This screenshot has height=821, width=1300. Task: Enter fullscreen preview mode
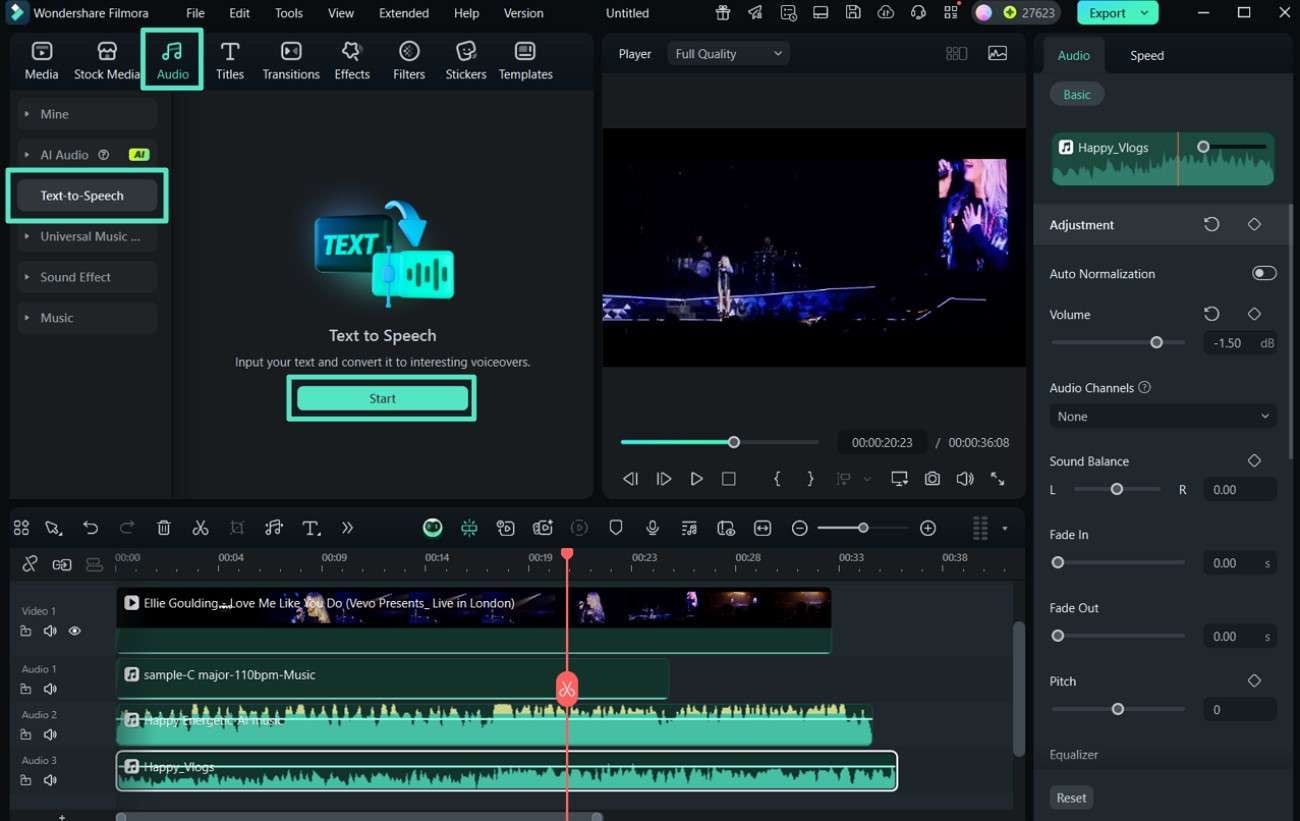pyautogui.click(x=997, y=479)
